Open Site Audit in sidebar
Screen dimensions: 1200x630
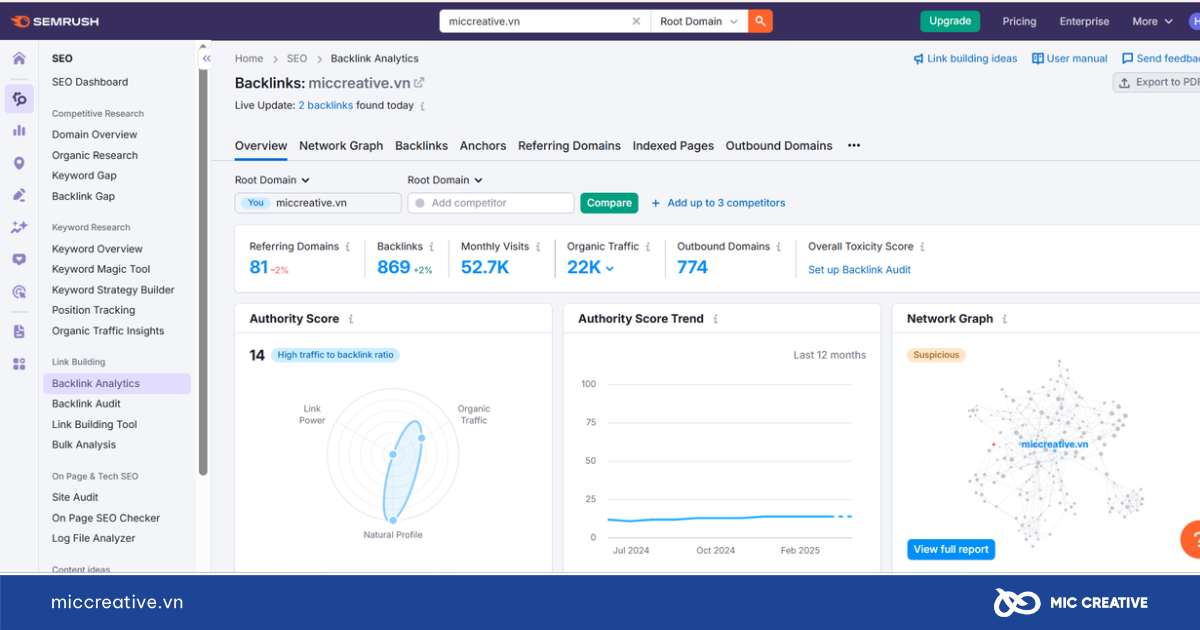click(75, 497)
